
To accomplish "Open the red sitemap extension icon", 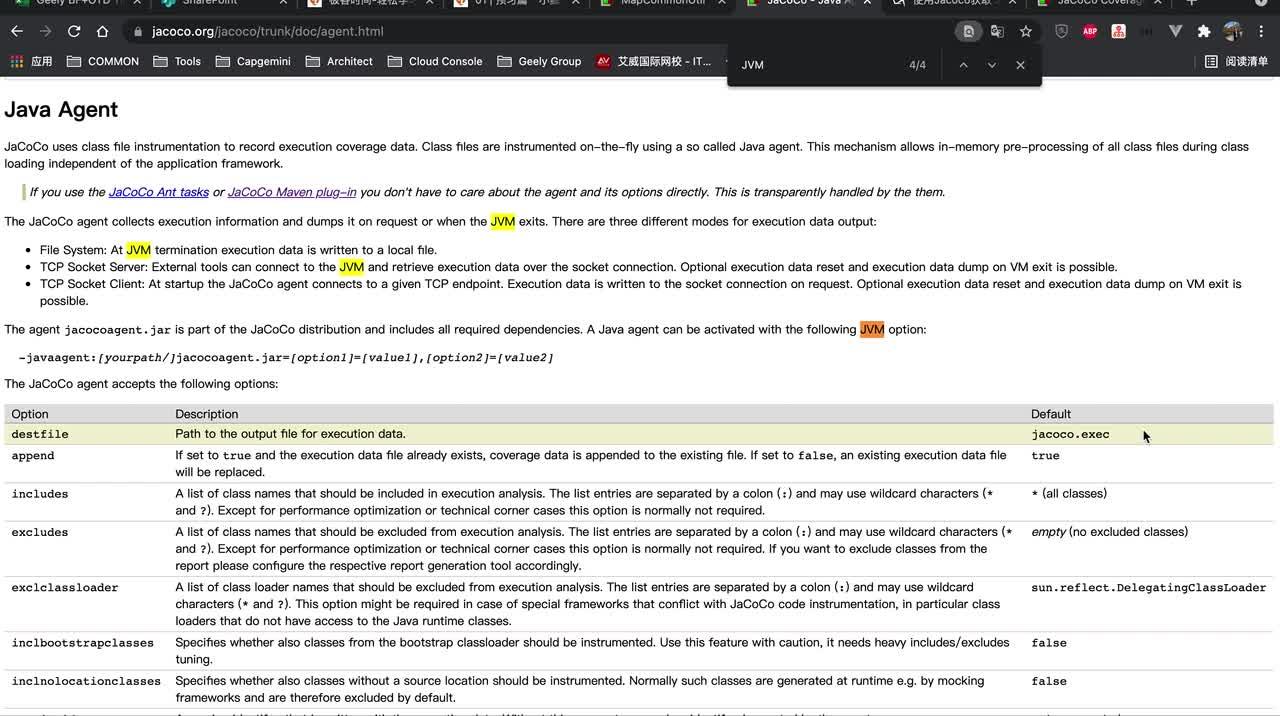I will click(x=1118, y=31).
